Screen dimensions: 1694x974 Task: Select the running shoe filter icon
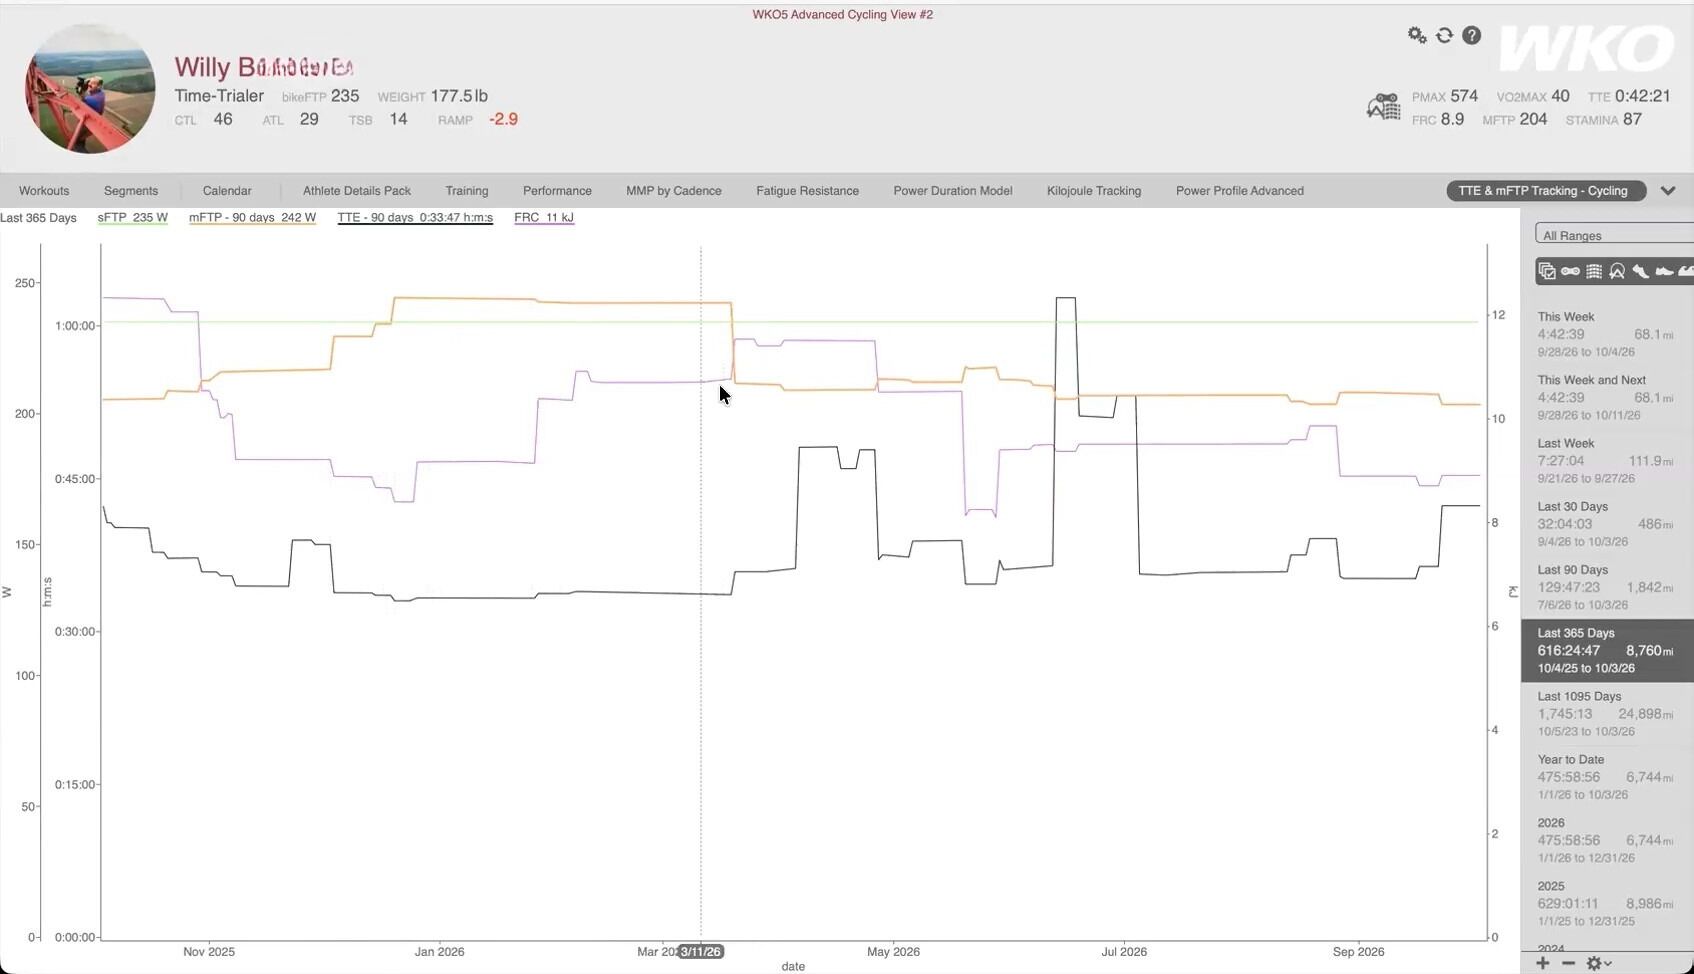1641,271
